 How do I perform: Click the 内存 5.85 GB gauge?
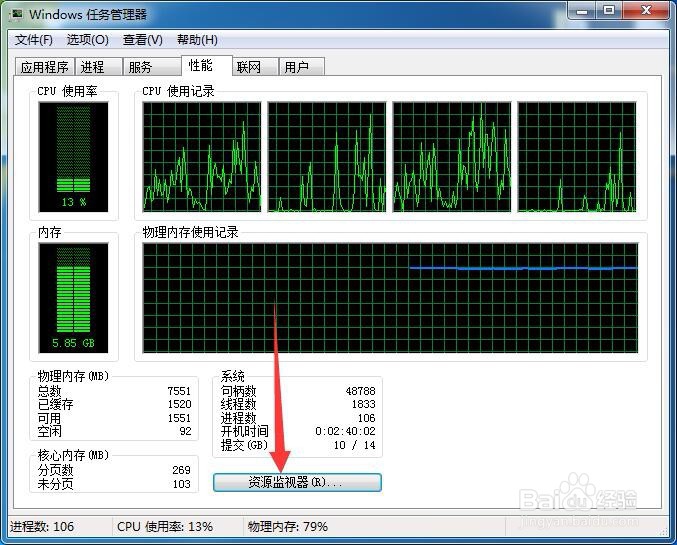tap(73, 298)
